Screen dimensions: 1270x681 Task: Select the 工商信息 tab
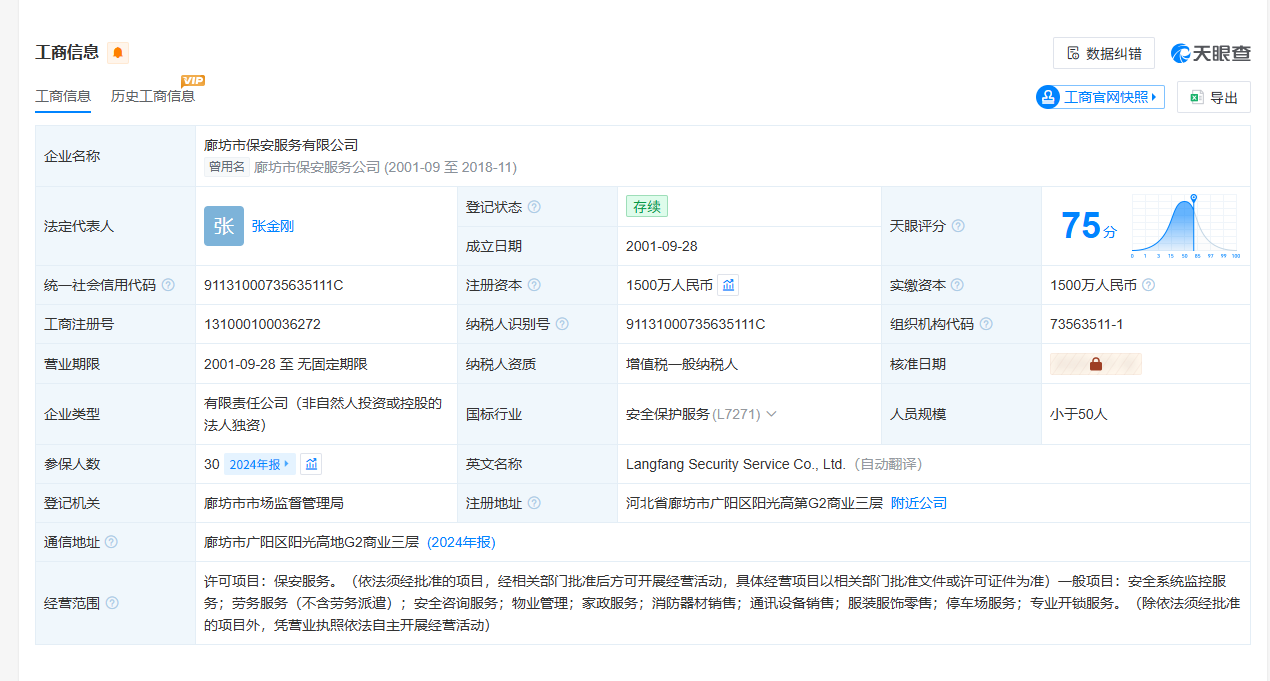pyautogui.click(x=63, y=96)
